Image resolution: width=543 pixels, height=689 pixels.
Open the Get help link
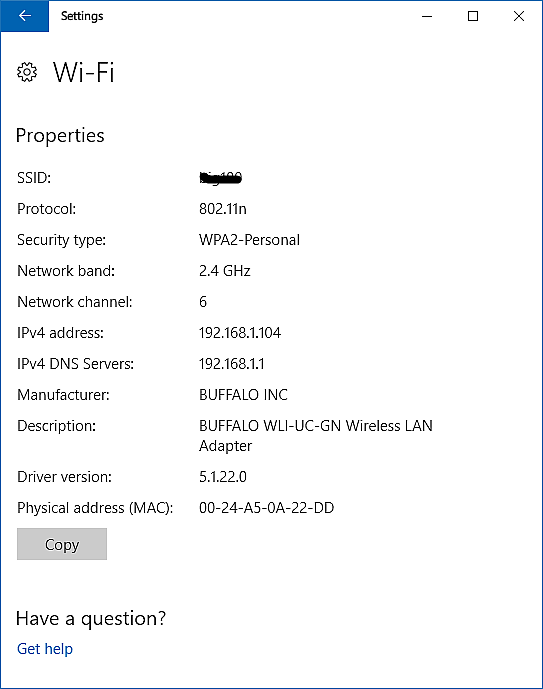click(45, 649)
